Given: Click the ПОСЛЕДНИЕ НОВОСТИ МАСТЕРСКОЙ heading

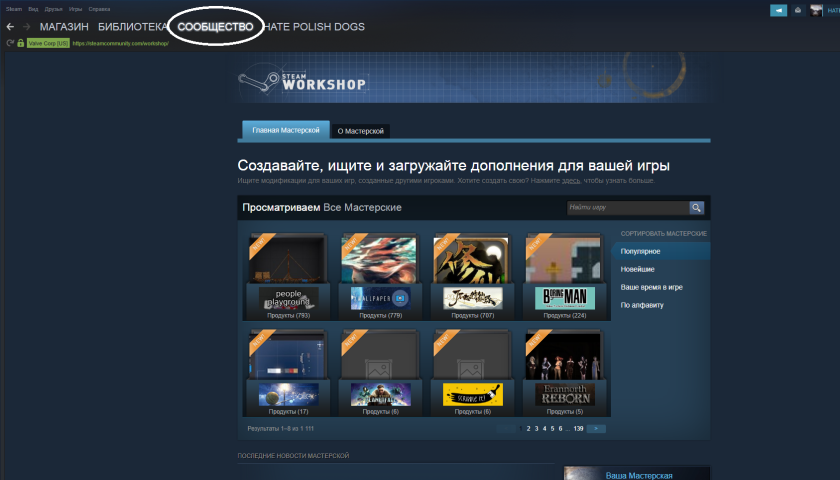Looking at the screenshot, I should point(293,456).
